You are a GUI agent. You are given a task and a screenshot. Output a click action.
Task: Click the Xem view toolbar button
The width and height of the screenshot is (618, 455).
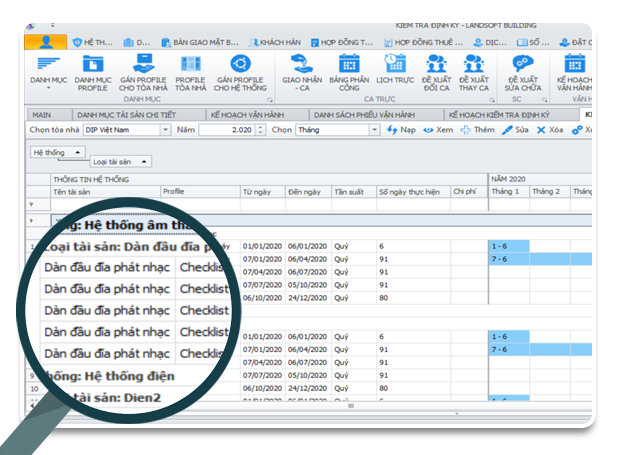point(438,130)
